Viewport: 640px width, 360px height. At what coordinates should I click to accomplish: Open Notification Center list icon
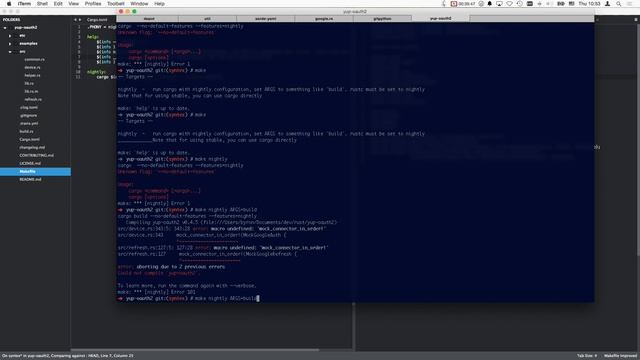click(x=630, y=4)
